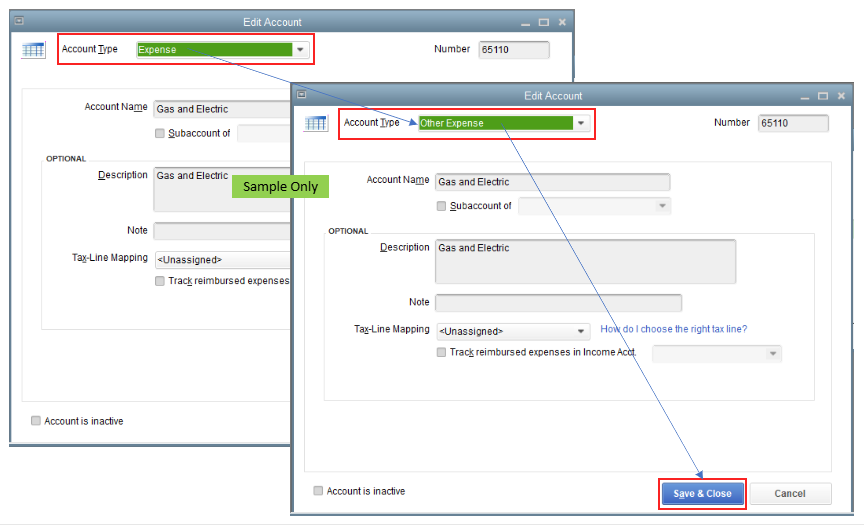The height and width of the screenshot is (525, 864).
Task: Click the Number field in front window
Action: (793, 123)
